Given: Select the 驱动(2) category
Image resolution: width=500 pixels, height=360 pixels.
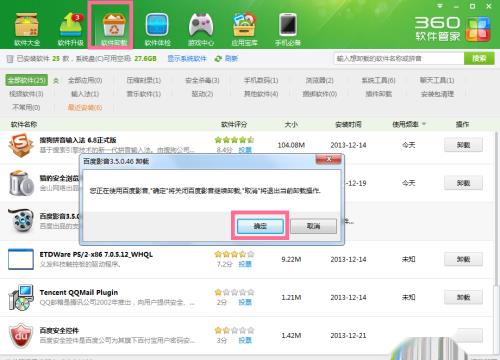Looking at the screenshot, I should coord(202,94).
